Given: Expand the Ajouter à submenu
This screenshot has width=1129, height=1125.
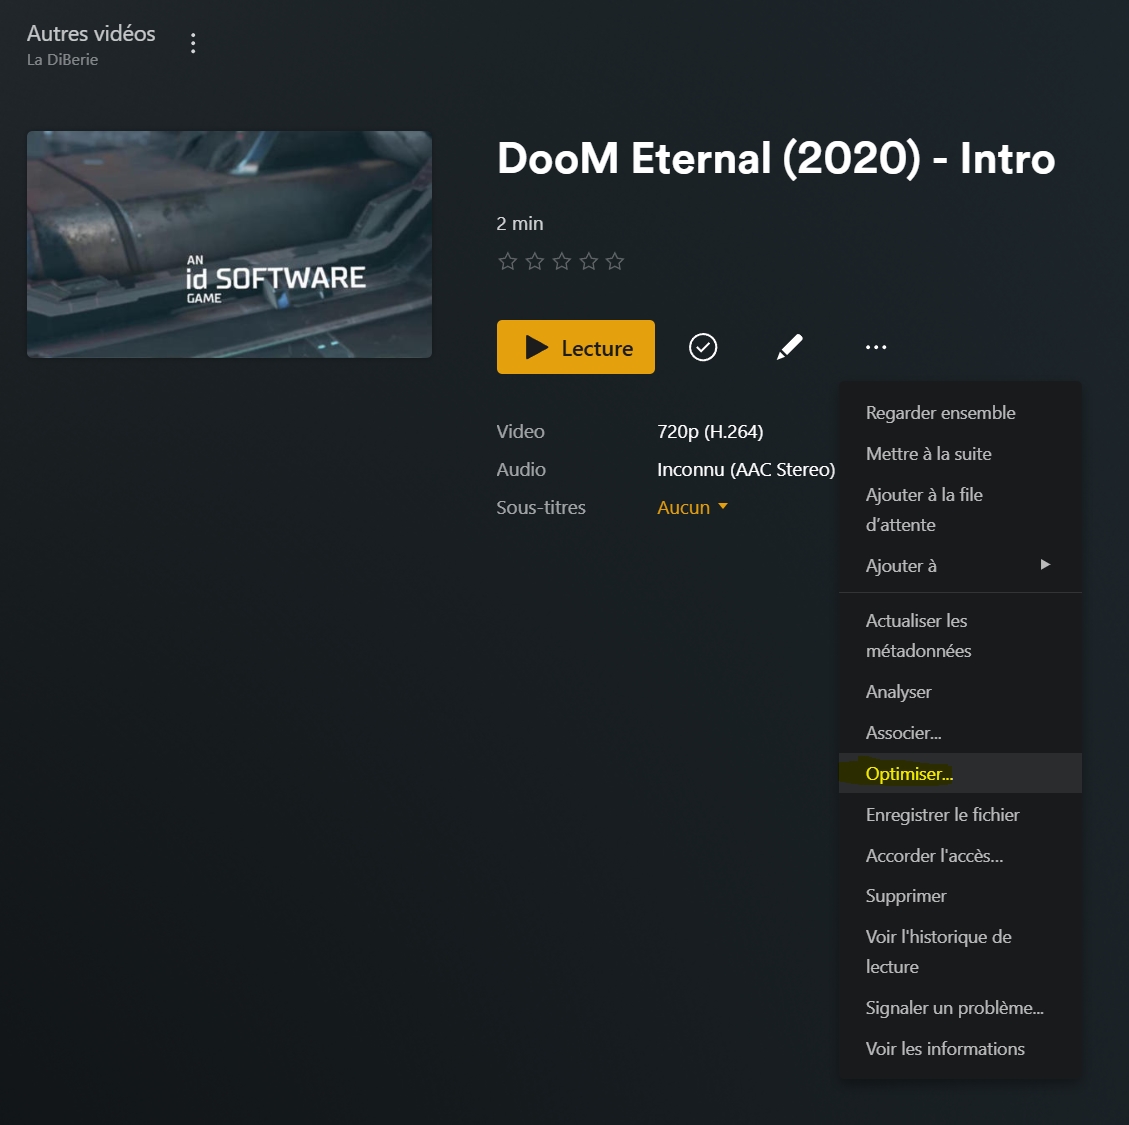Looking at the screenshot, I should [x=960, y=565].
